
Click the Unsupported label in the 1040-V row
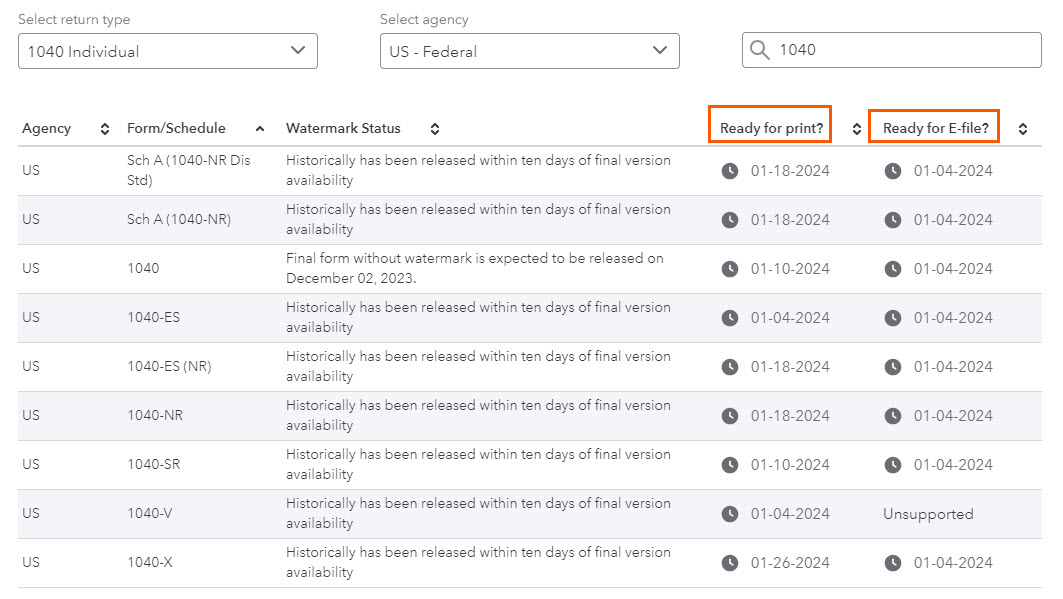[x=928, y=514]
